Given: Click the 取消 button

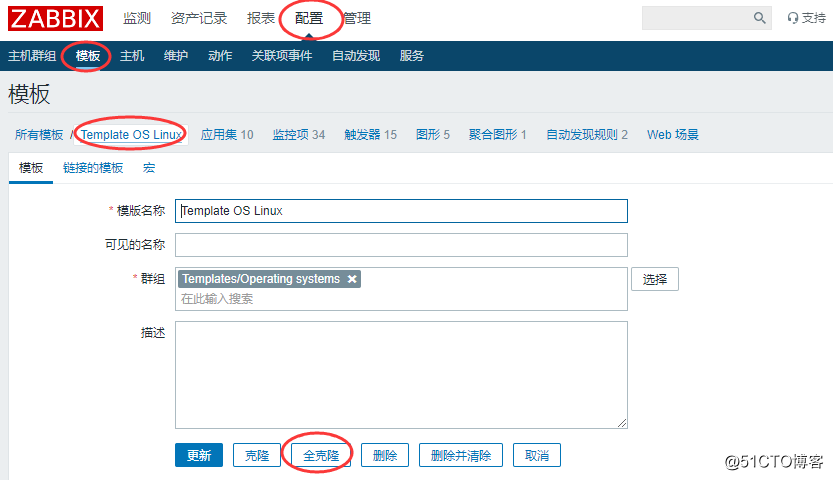Looking at the screenshot, I should (x=537, y=456).
